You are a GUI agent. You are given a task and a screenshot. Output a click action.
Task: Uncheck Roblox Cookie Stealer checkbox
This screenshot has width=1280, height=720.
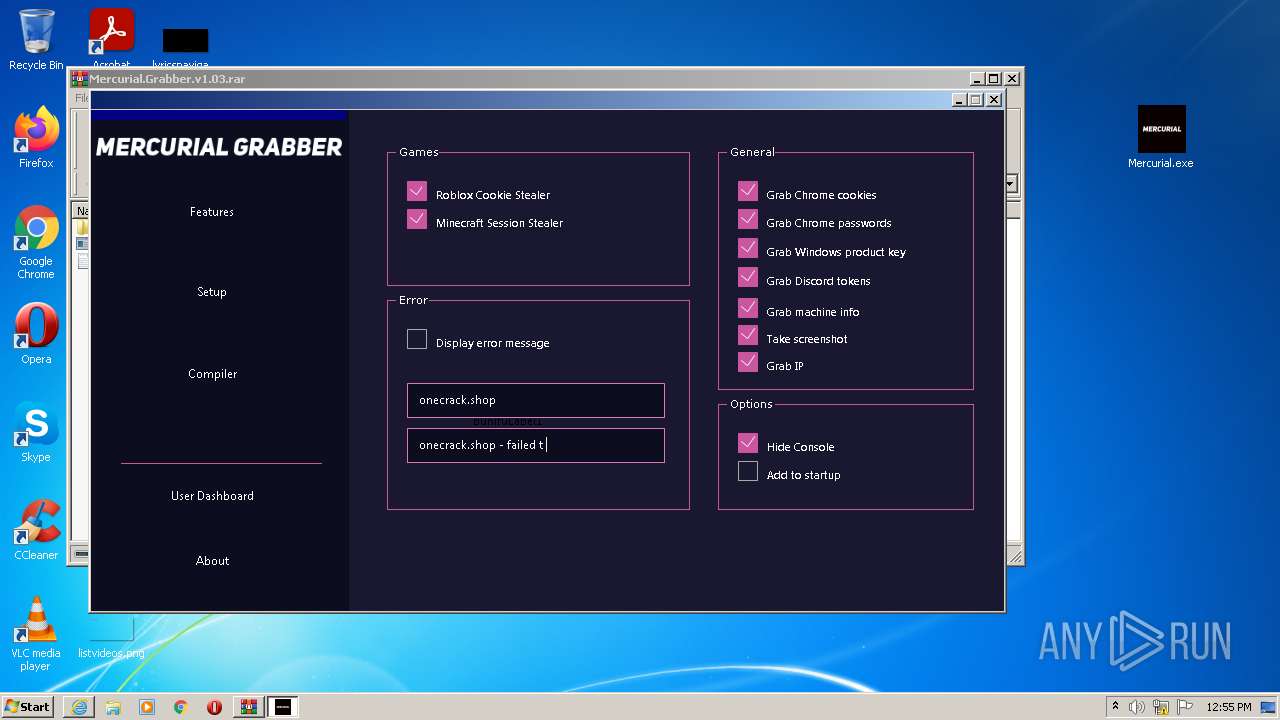tap(417, 191)
